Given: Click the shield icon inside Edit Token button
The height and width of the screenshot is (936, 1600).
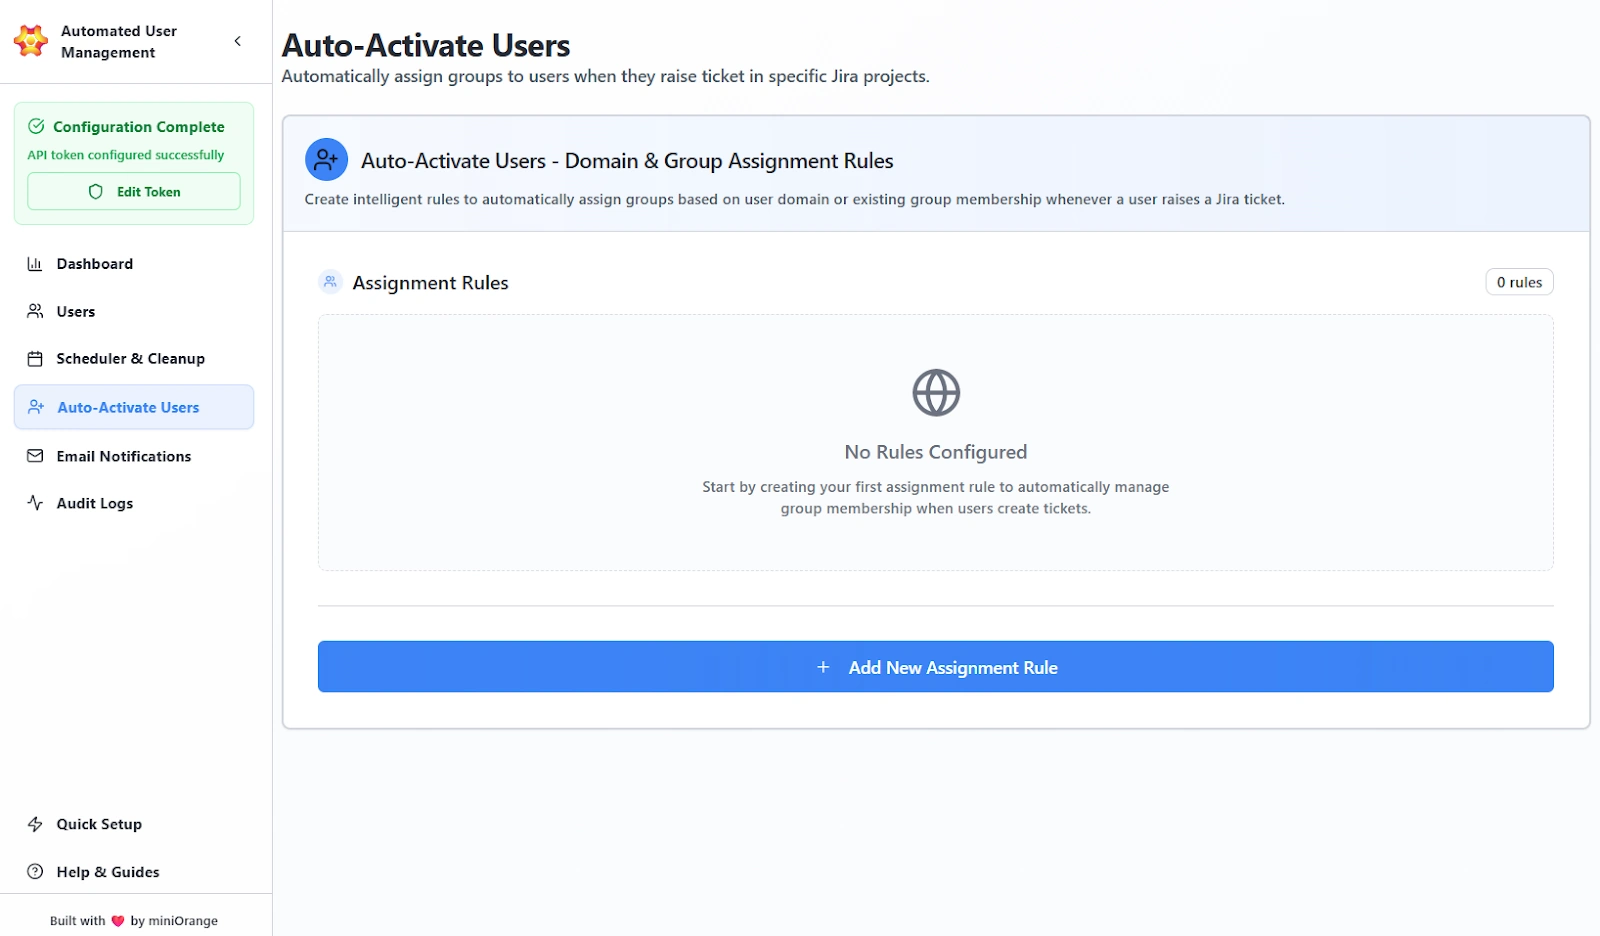Looking at the screenshot, I should (95, 191).
